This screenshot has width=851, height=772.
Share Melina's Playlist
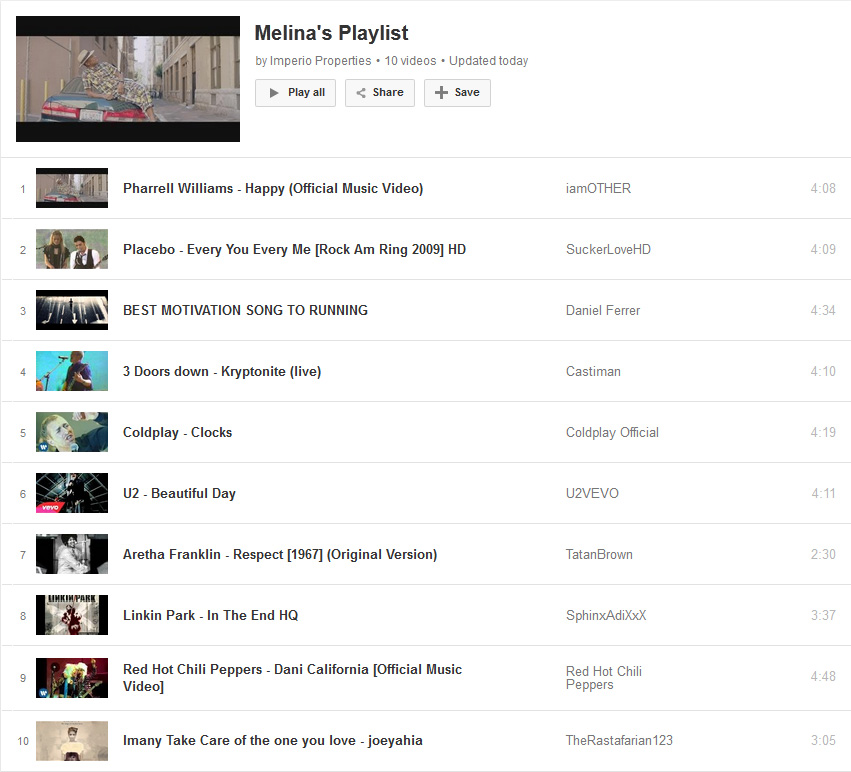[x=380, y=93]
